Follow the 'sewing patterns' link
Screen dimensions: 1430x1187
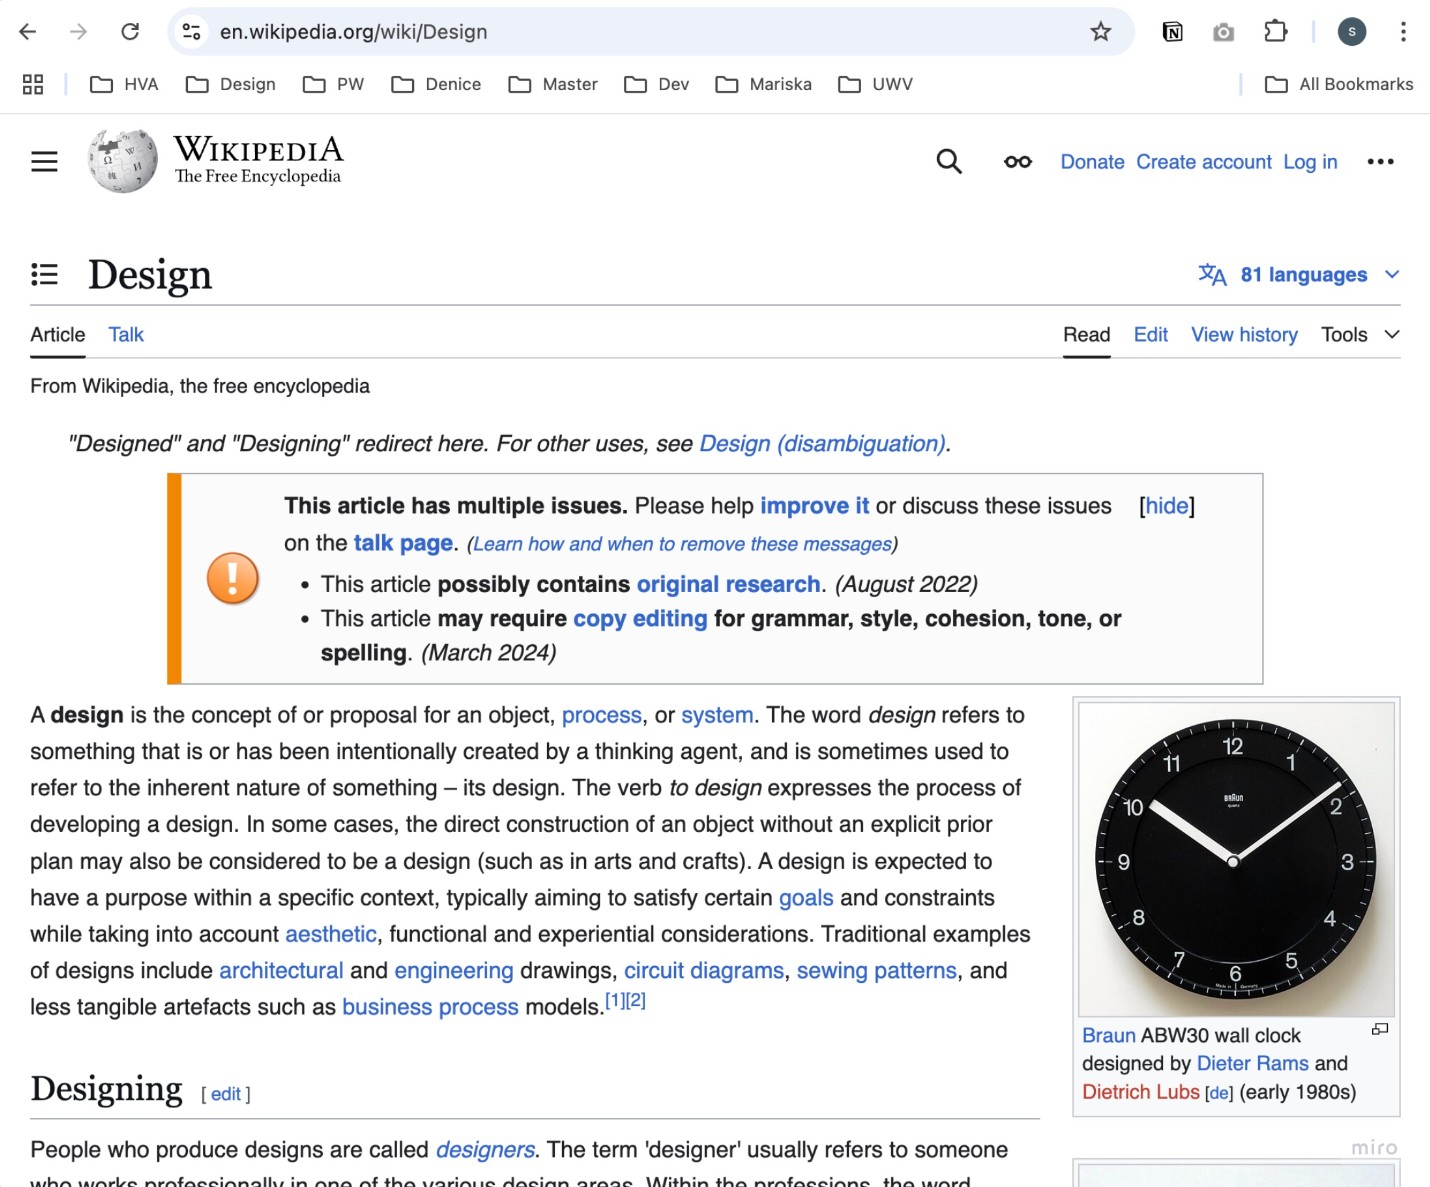click(x=877, y=971)
